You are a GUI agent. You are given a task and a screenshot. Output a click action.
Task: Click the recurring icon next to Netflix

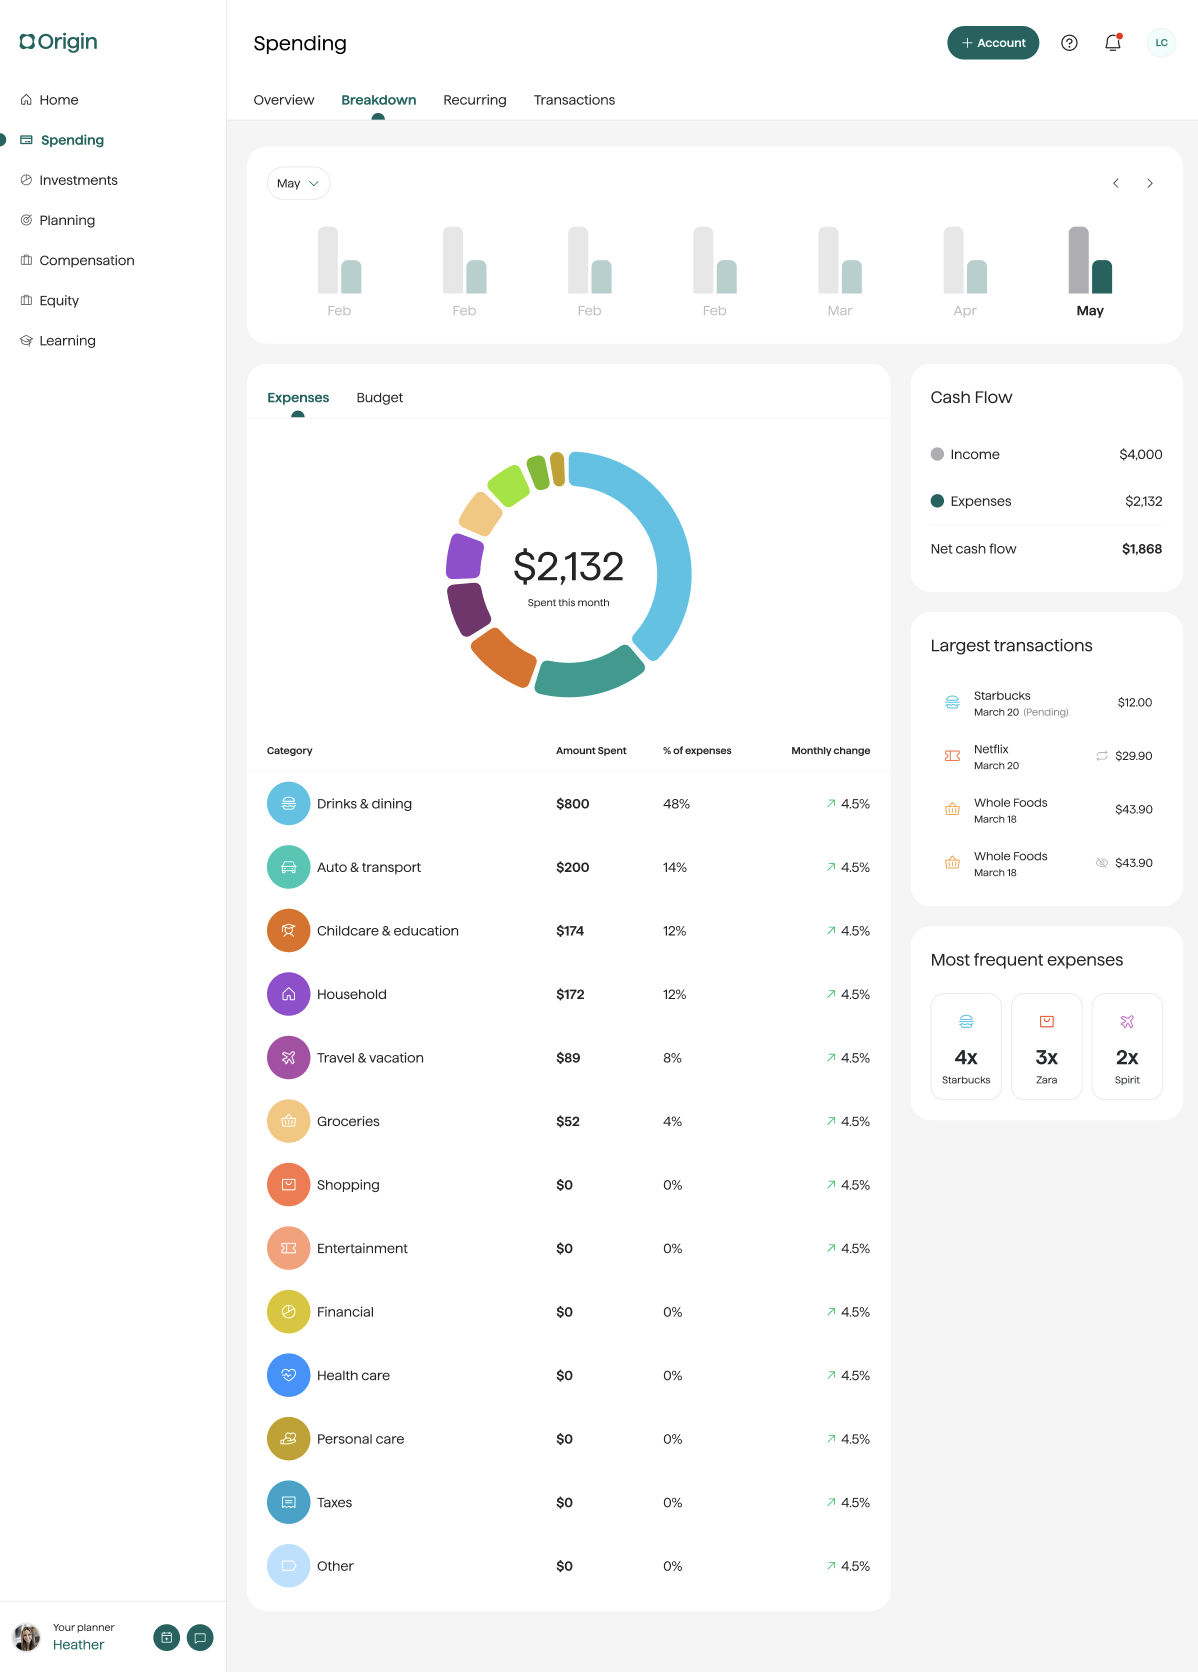tap(1102, 756)
